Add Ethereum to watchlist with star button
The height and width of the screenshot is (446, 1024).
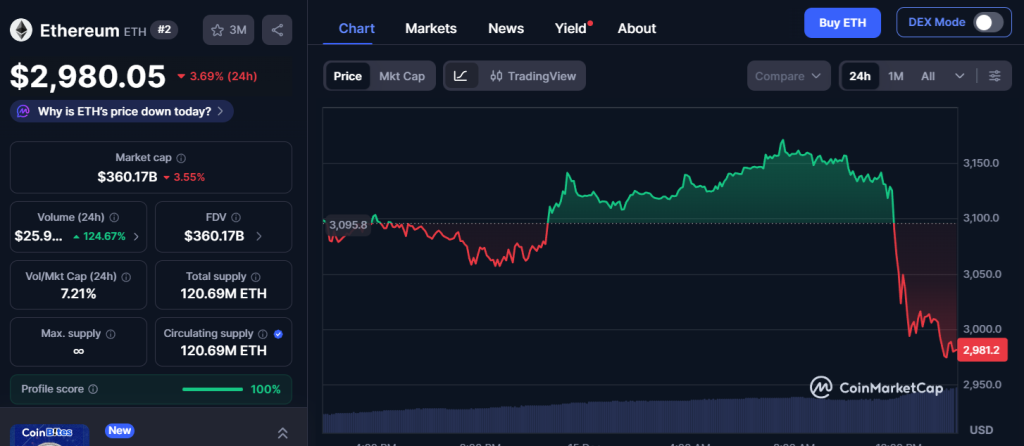229,30
